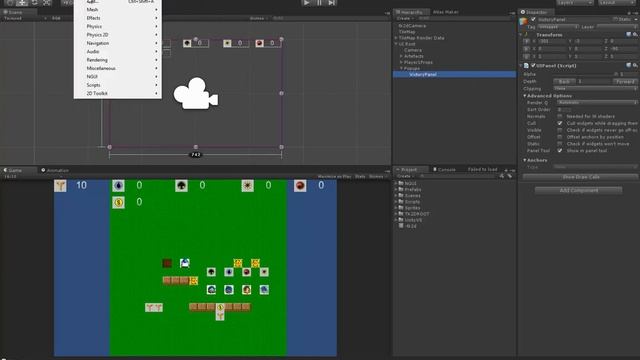Screen dimensions: 640x360
Task: Toggle the Offset checkbox
Action: [x=560, y=137]
